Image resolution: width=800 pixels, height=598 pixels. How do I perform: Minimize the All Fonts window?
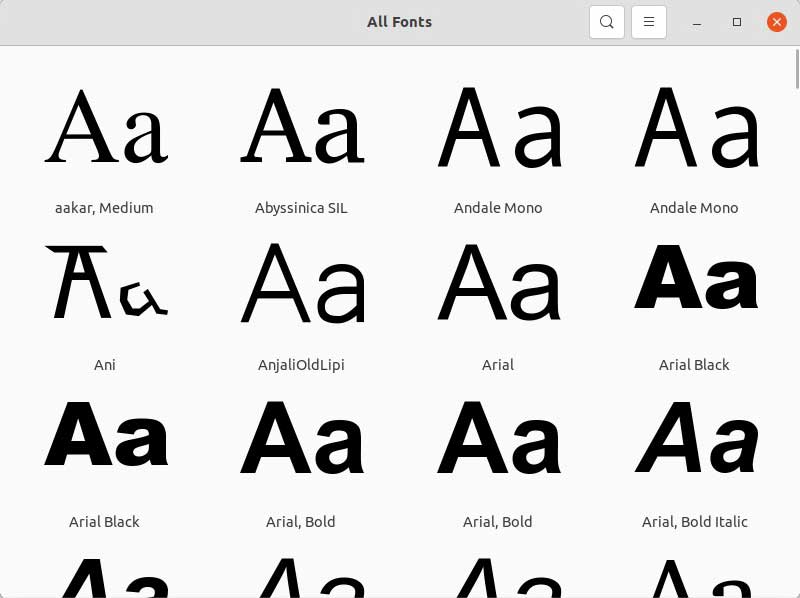(697, 22)
